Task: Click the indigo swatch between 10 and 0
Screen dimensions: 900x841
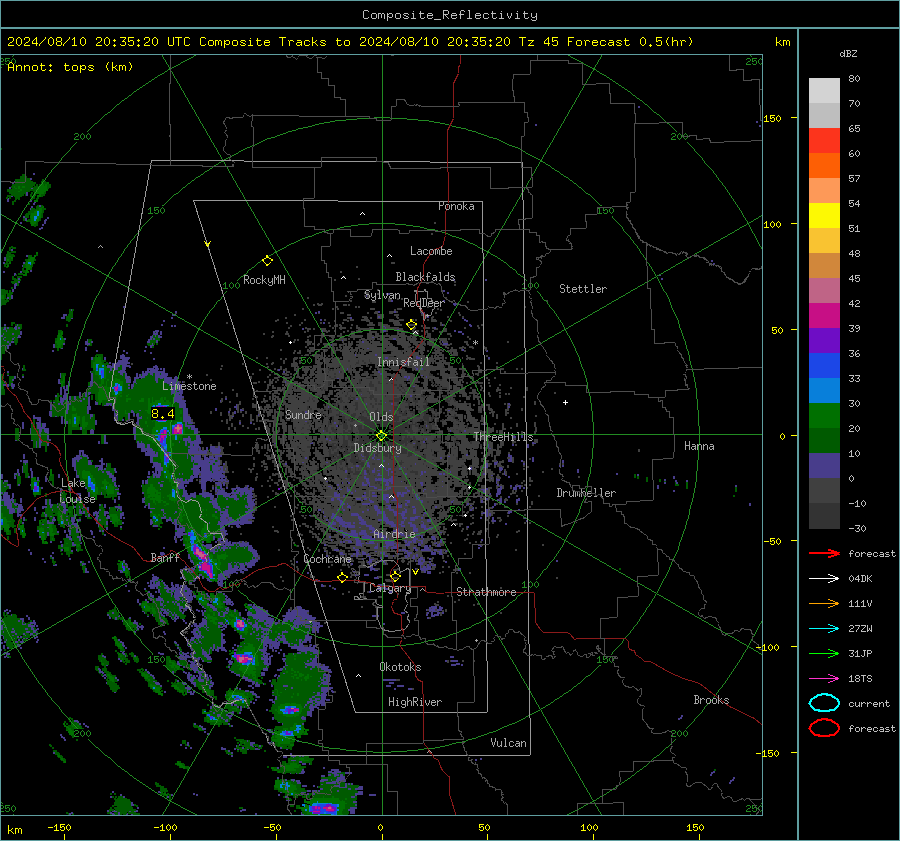Action: [824, 466]
